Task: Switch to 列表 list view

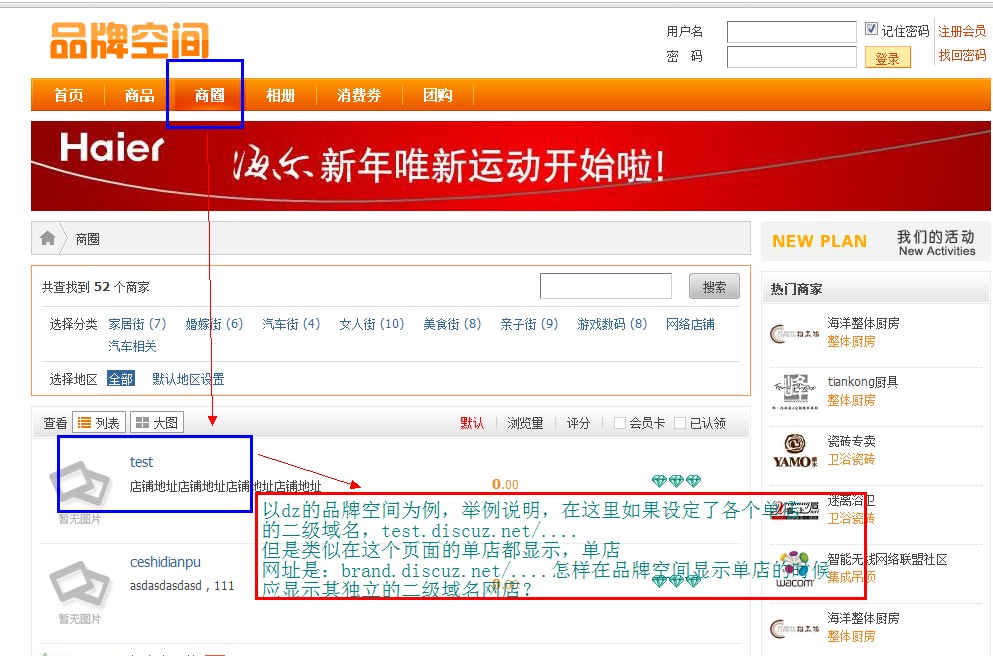Action: pyautogui.click(x=99, y=422)
